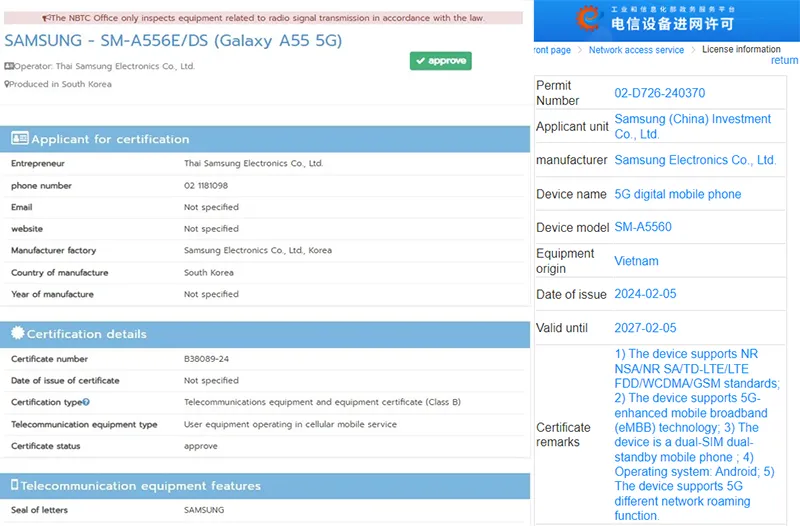Click valid until date 2027-02-05
The height and width of the screenshot is (526, 800).
(x=645, y=328)
